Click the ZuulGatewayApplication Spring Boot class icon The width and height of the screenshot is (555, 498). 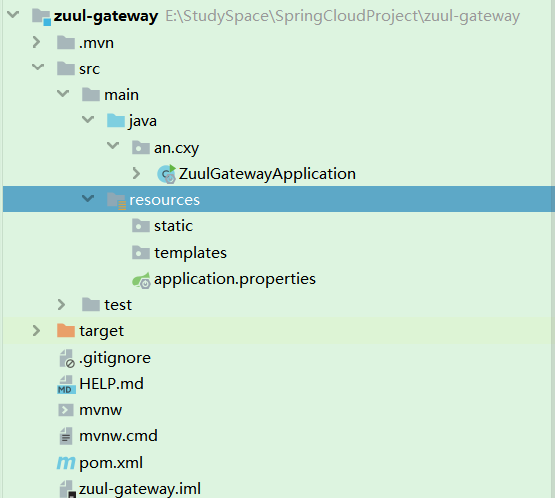[167, 174]
